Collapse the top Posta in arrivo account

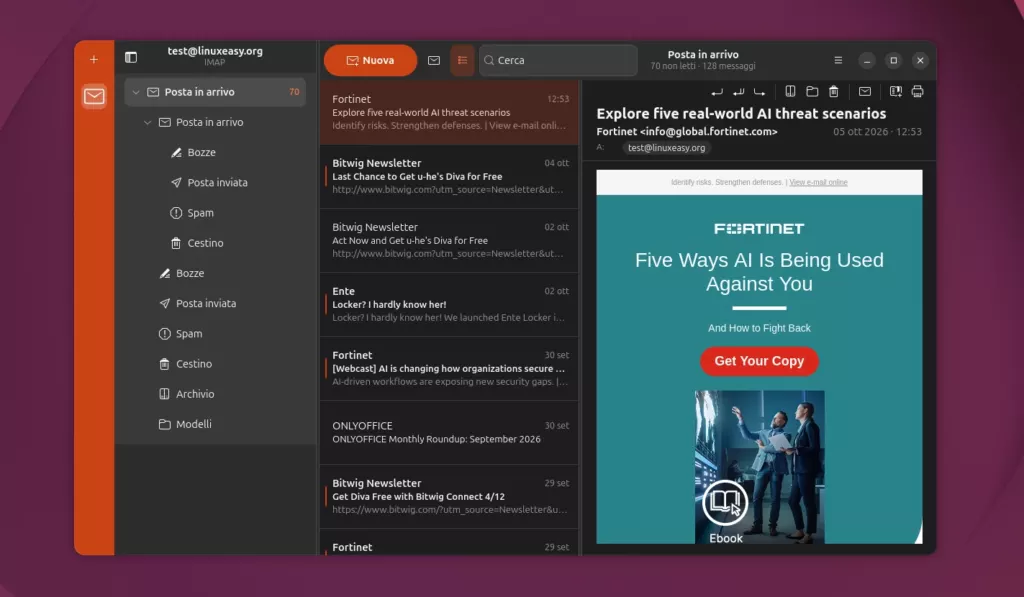click(x=135, y=92)
